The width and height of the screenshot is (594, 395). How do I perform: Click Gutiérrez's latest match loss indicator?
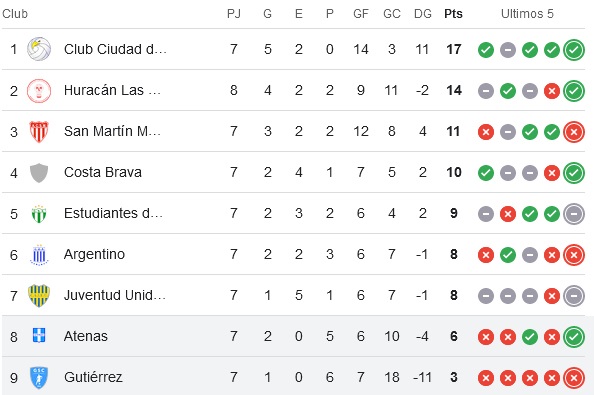coord(574,378)
